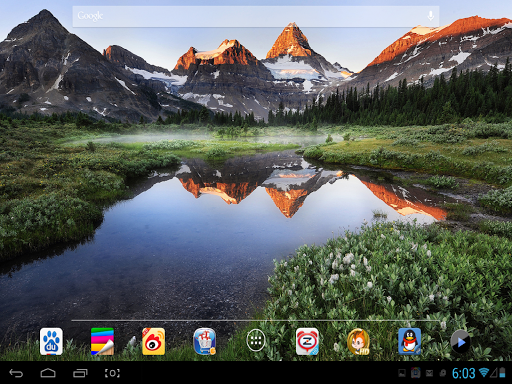This screenshot has height=384, width=512.
Task: Open the UC Browser HD squirrel app
Action: tap(358, 342)
